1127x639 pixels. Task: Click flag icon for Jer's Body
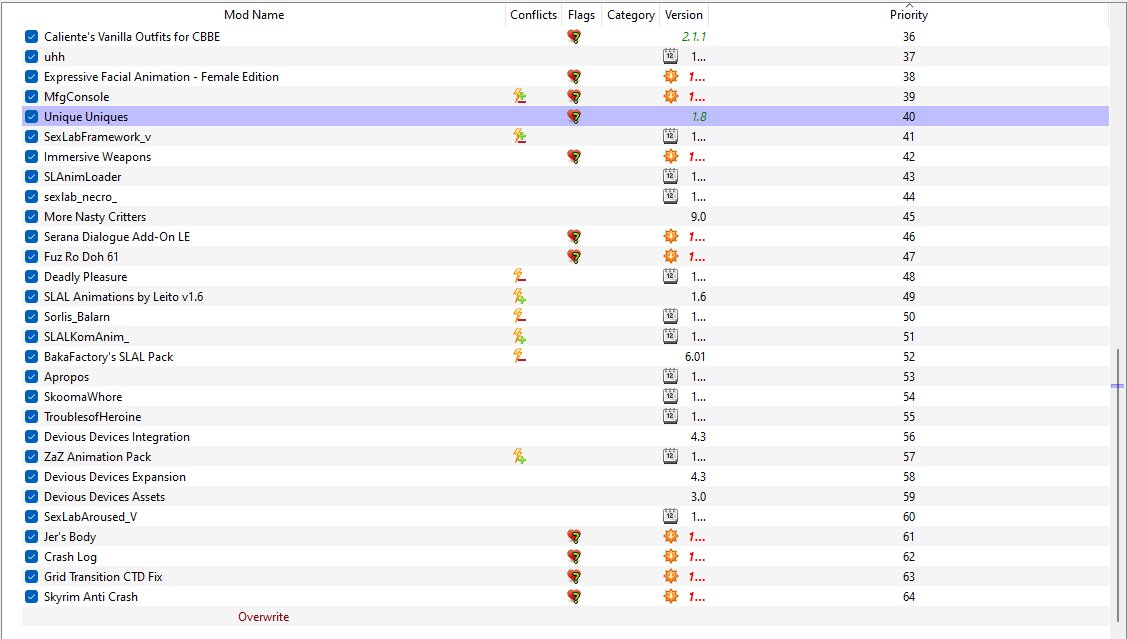[574, 537]
